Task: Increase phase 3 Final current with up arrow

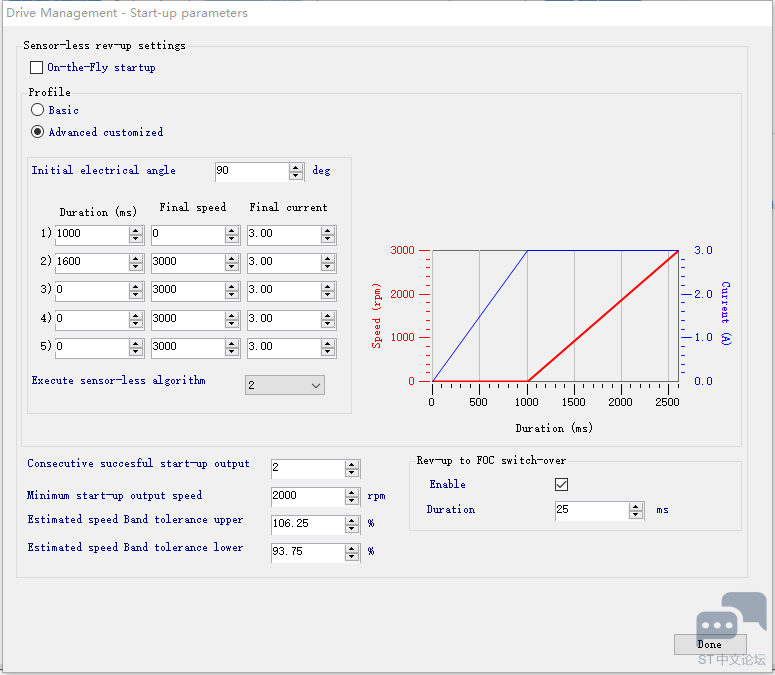Action: click(x=328, y=286)
